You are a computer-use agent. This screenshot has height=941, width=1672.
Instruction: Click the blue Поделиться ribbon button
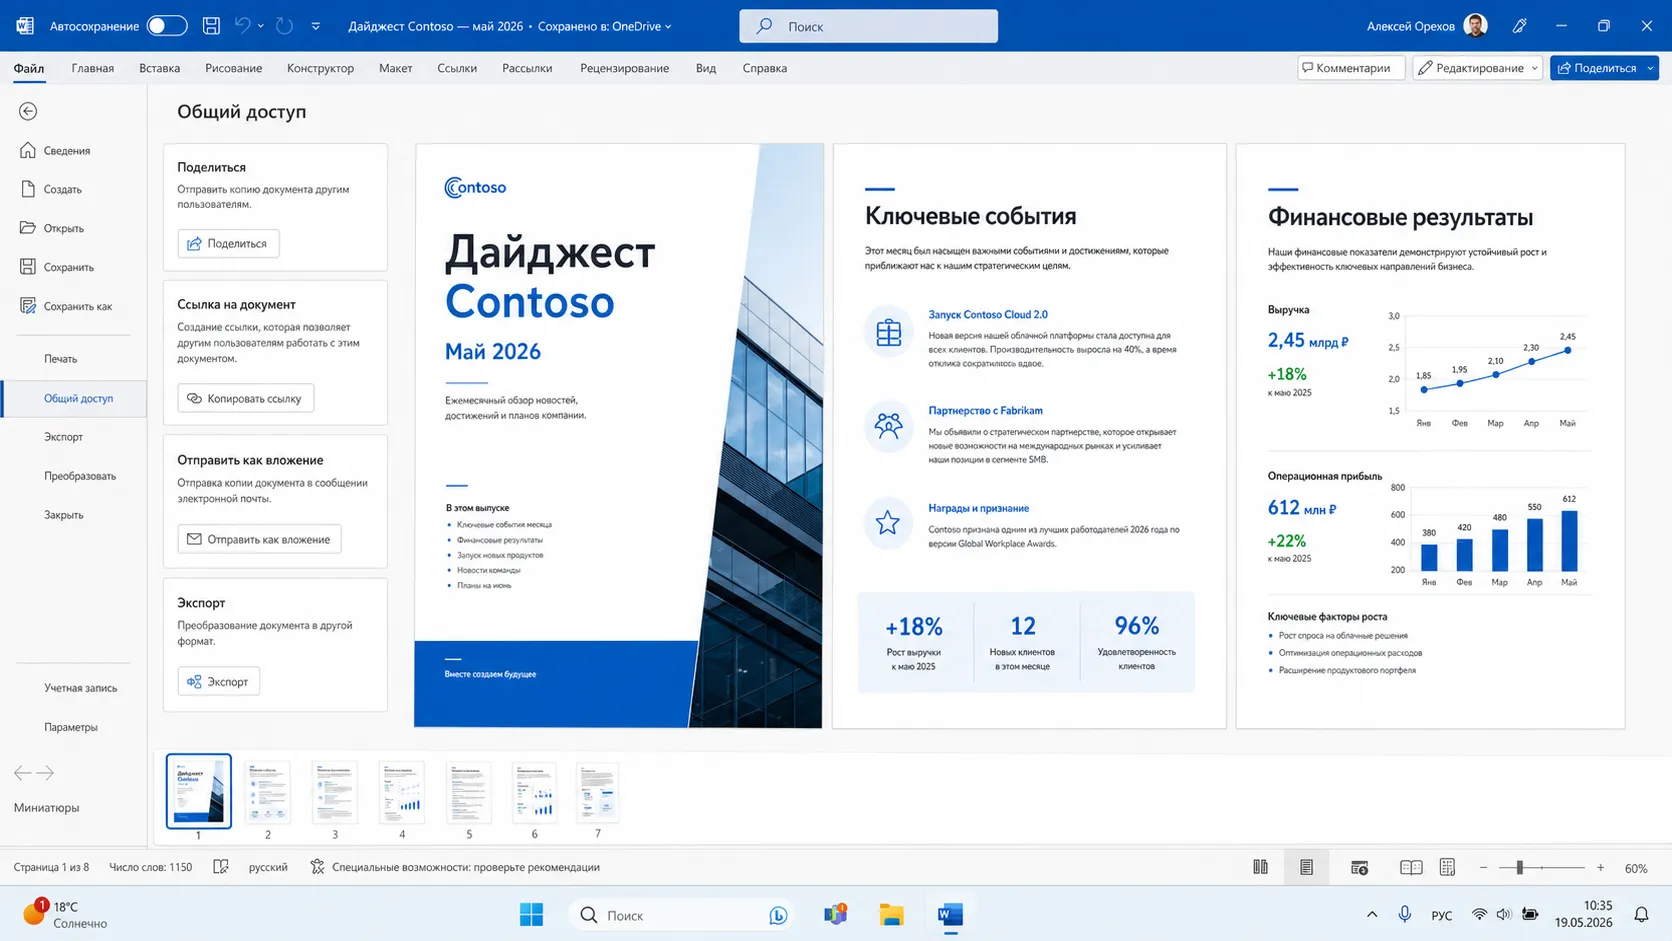[x=1597, y=68]
